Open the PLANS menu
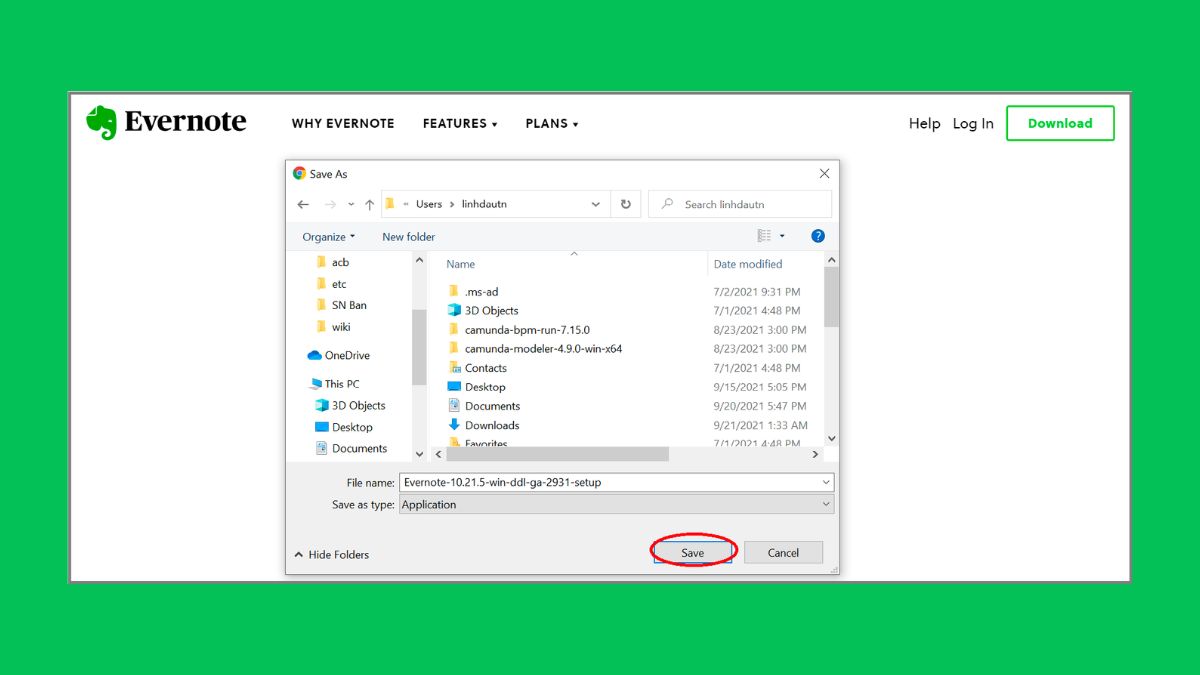Image resolution: width=1200 pixels, height=675 pixels. 551,123
